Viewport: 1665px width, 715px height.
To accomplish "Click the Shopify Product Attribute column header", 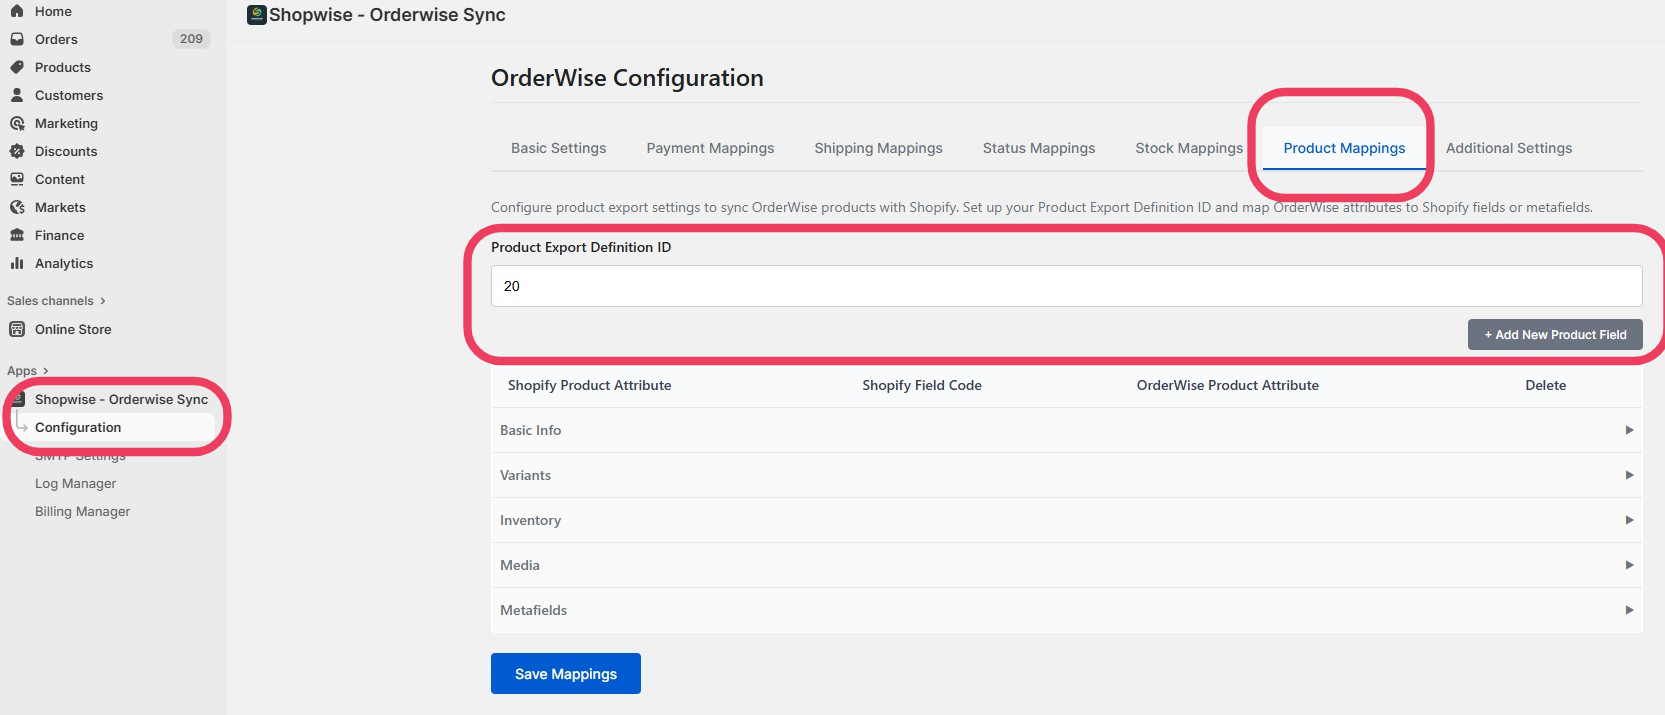I will pyautogui.click(x=589, y=385).
